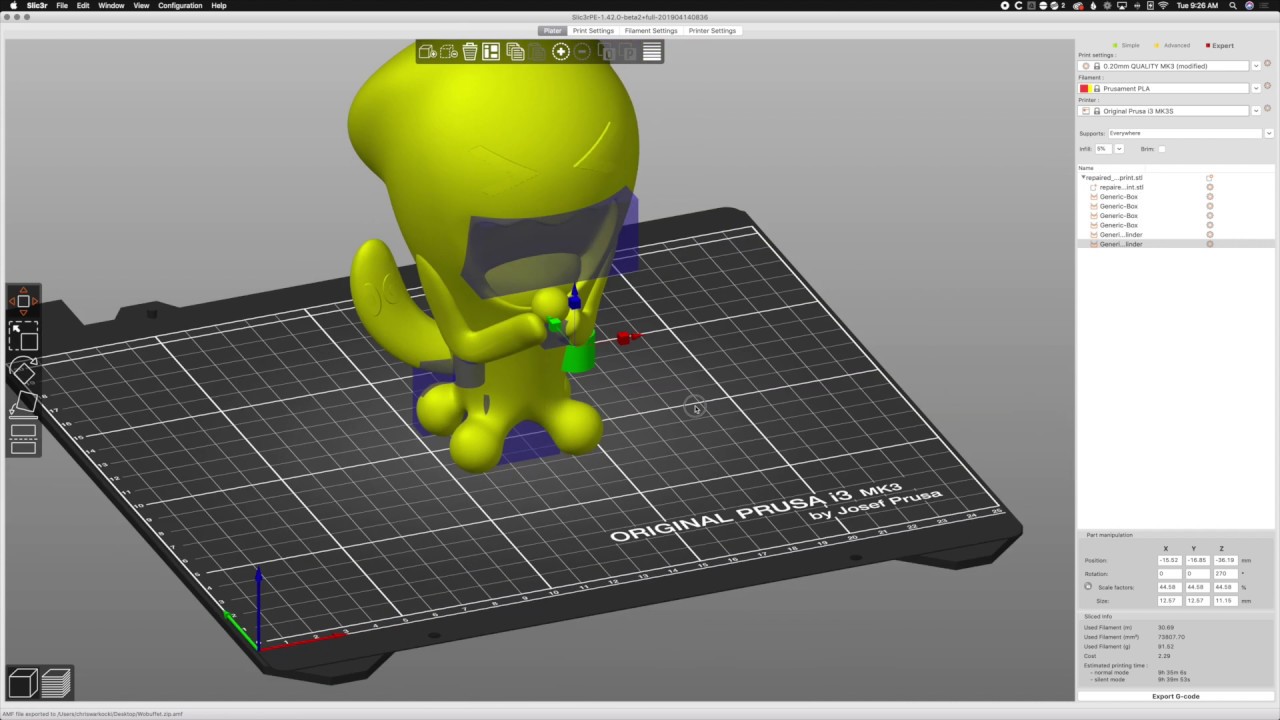The image size is (1280, 720).
Task: Select the repaire...int.stl tree item
Action: point(1121,187)
